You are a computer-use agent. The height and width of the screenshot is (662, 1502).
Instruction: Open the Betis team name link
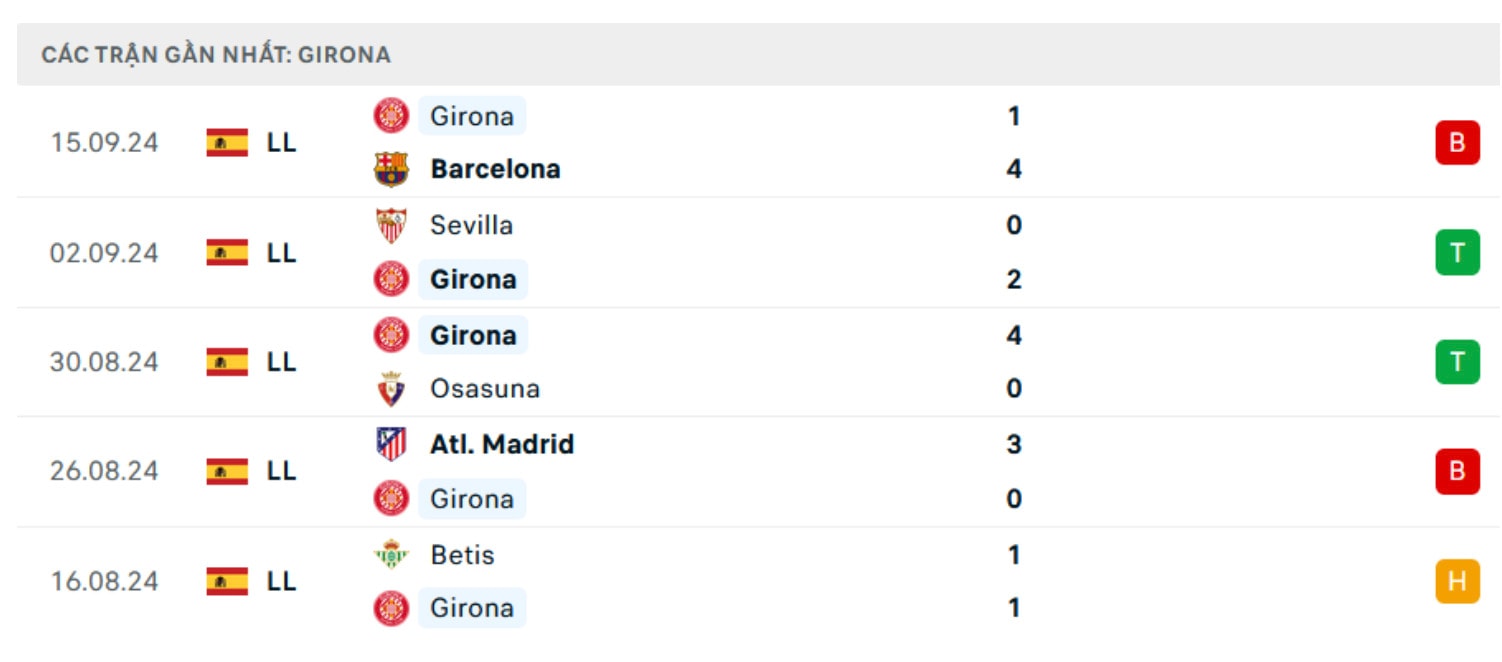pyautogui.click(x=462, y=554)
